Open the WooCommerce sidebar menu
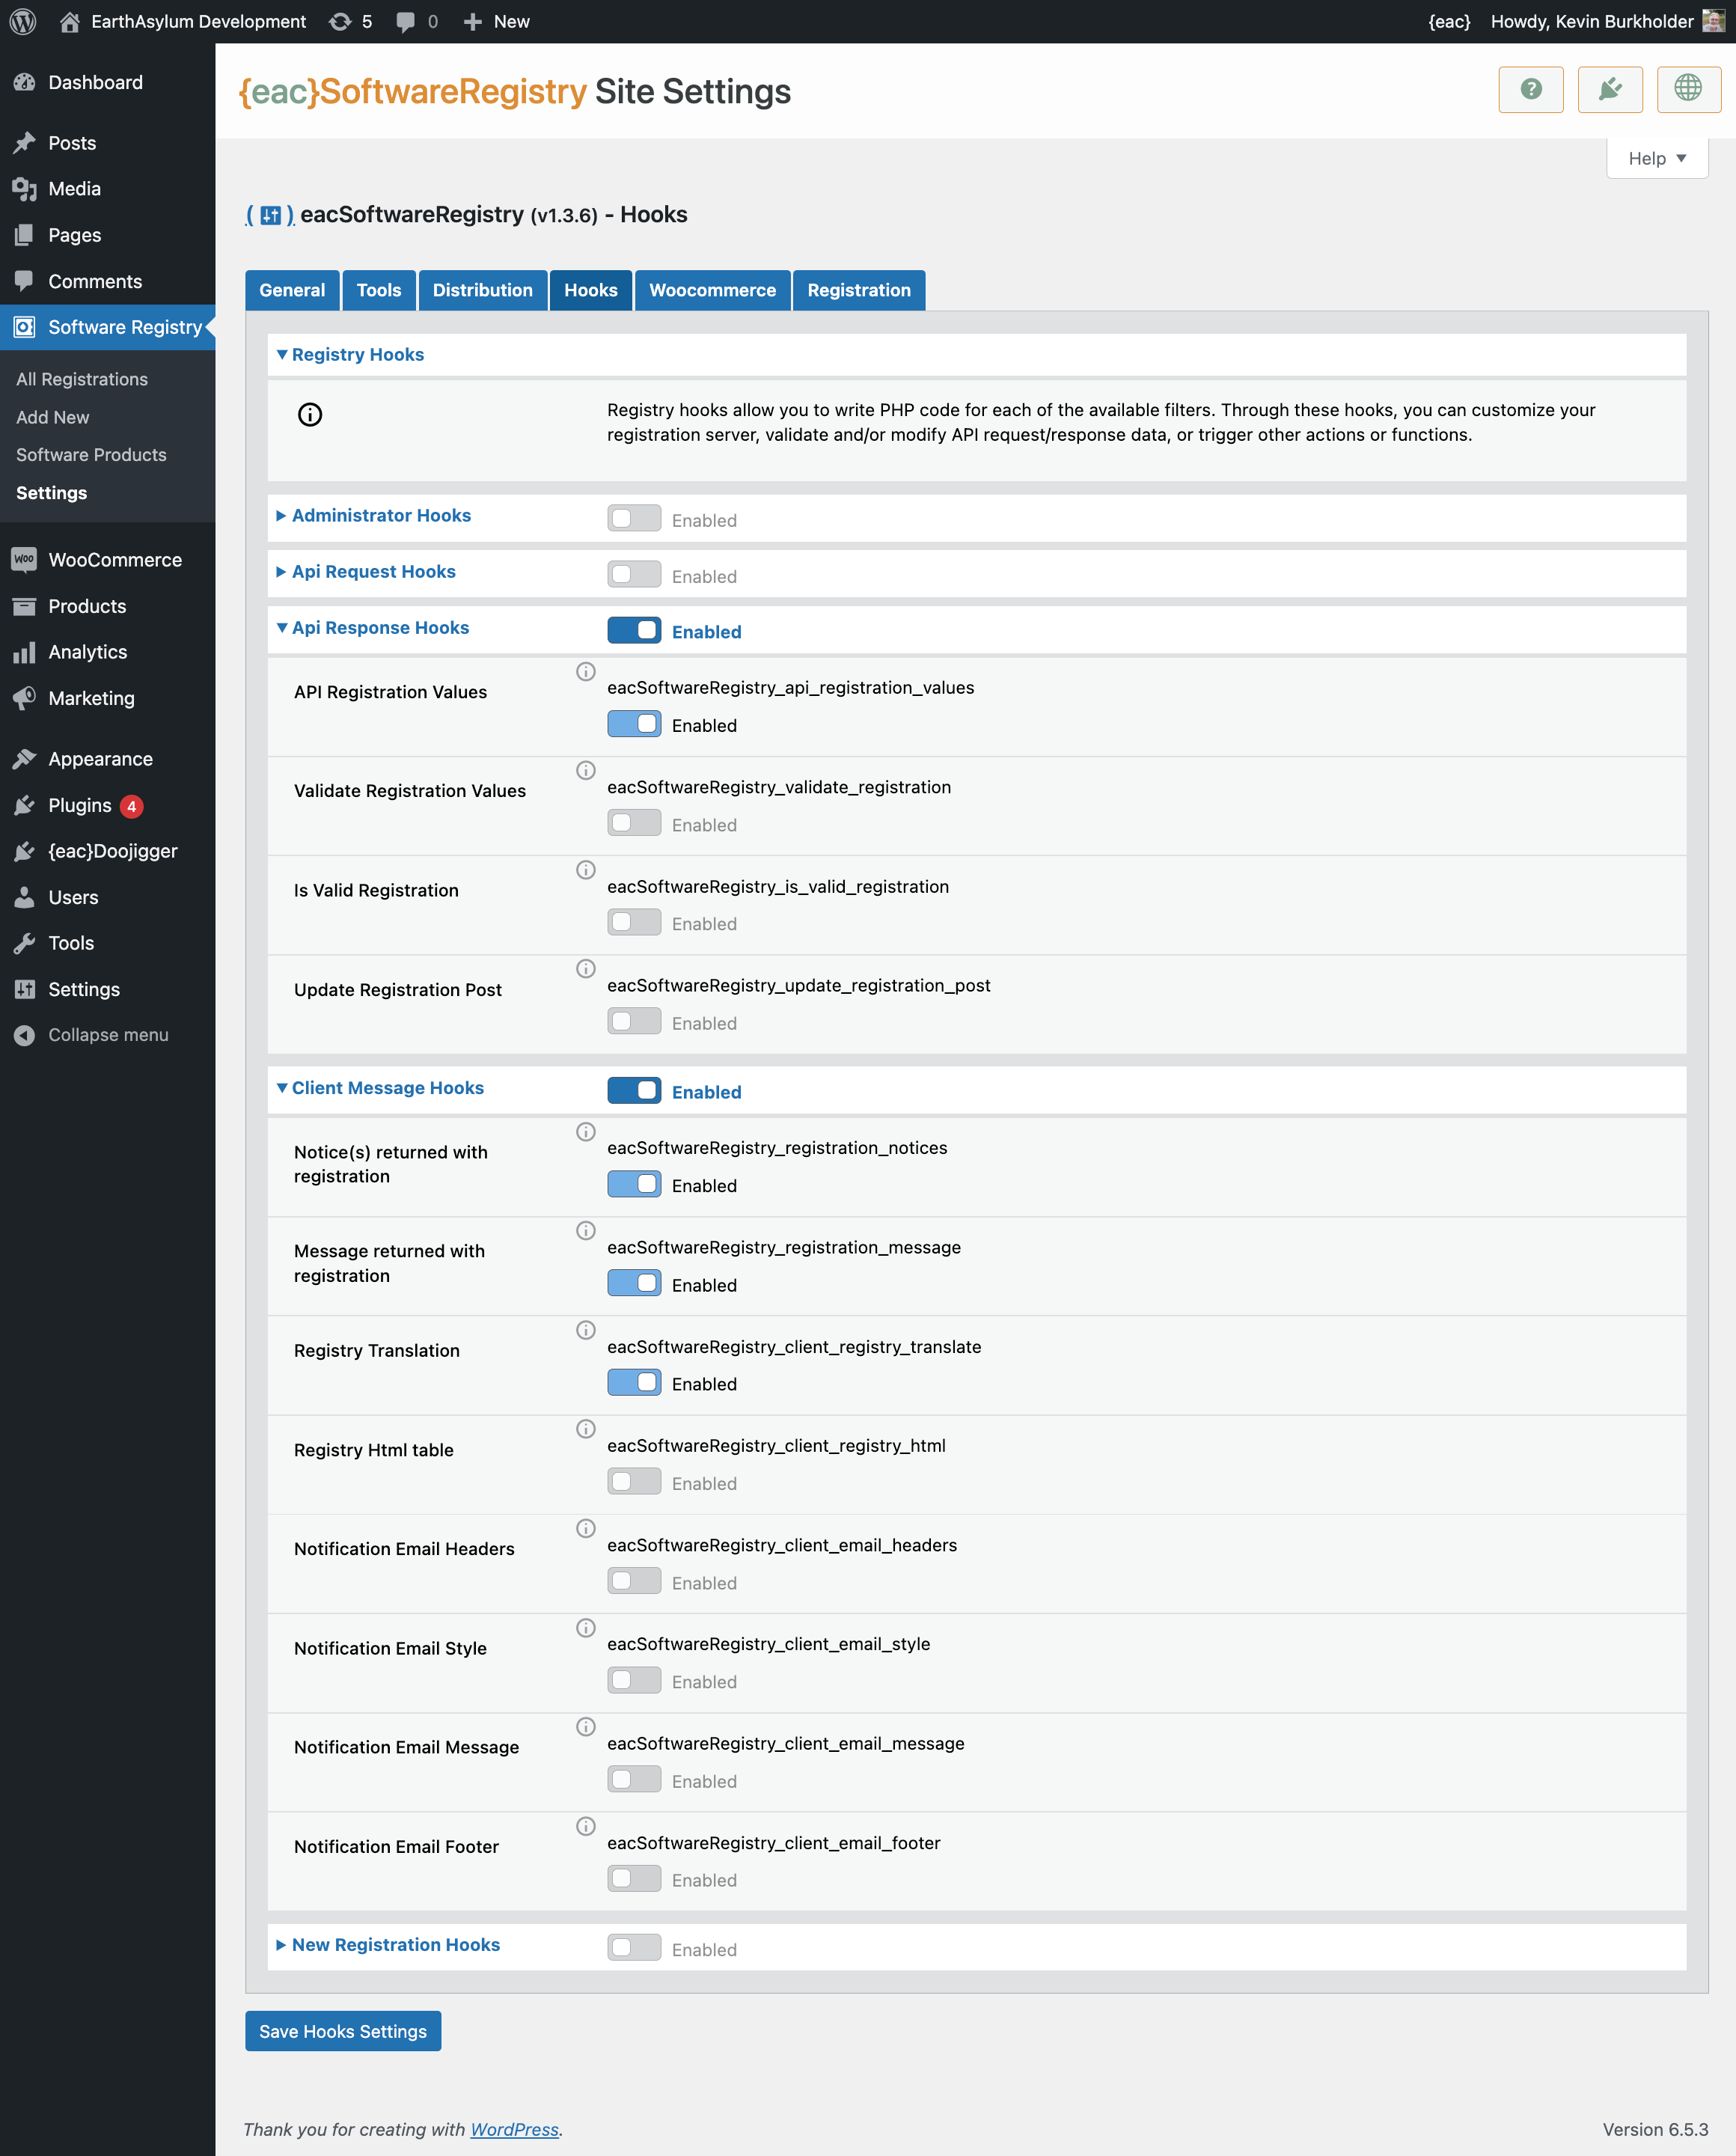Image resolution: width=1736 pixels, height=2156 pixels. 107,560
